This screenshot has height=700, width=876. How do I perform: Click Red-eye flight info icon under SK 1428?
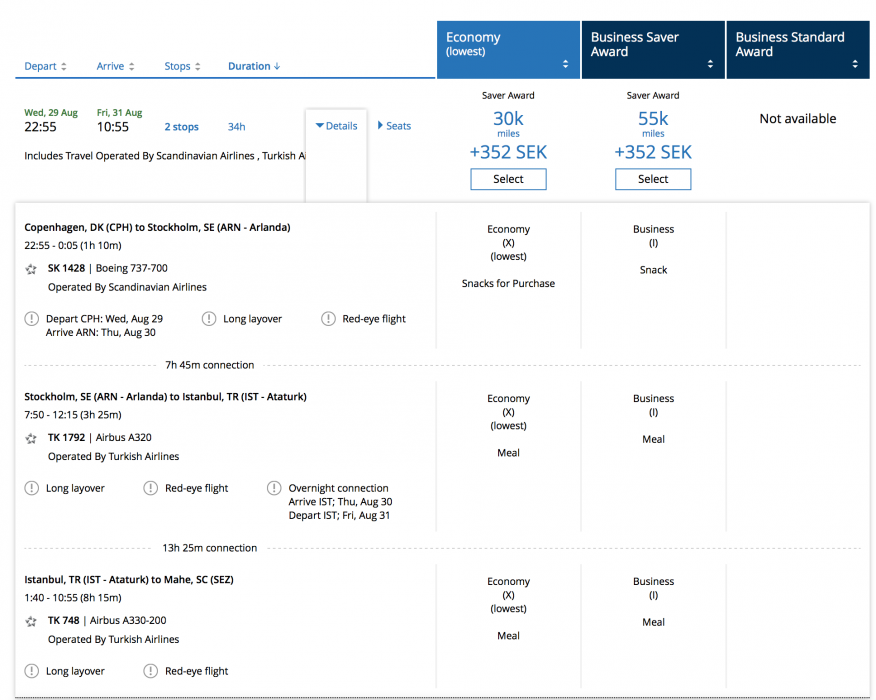click(x=328, y=319)
